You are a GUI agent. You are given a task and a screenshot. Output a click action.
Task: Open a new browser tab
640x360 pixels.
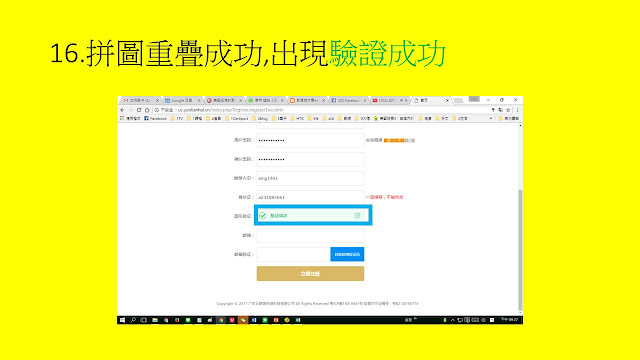coord(458,100)
